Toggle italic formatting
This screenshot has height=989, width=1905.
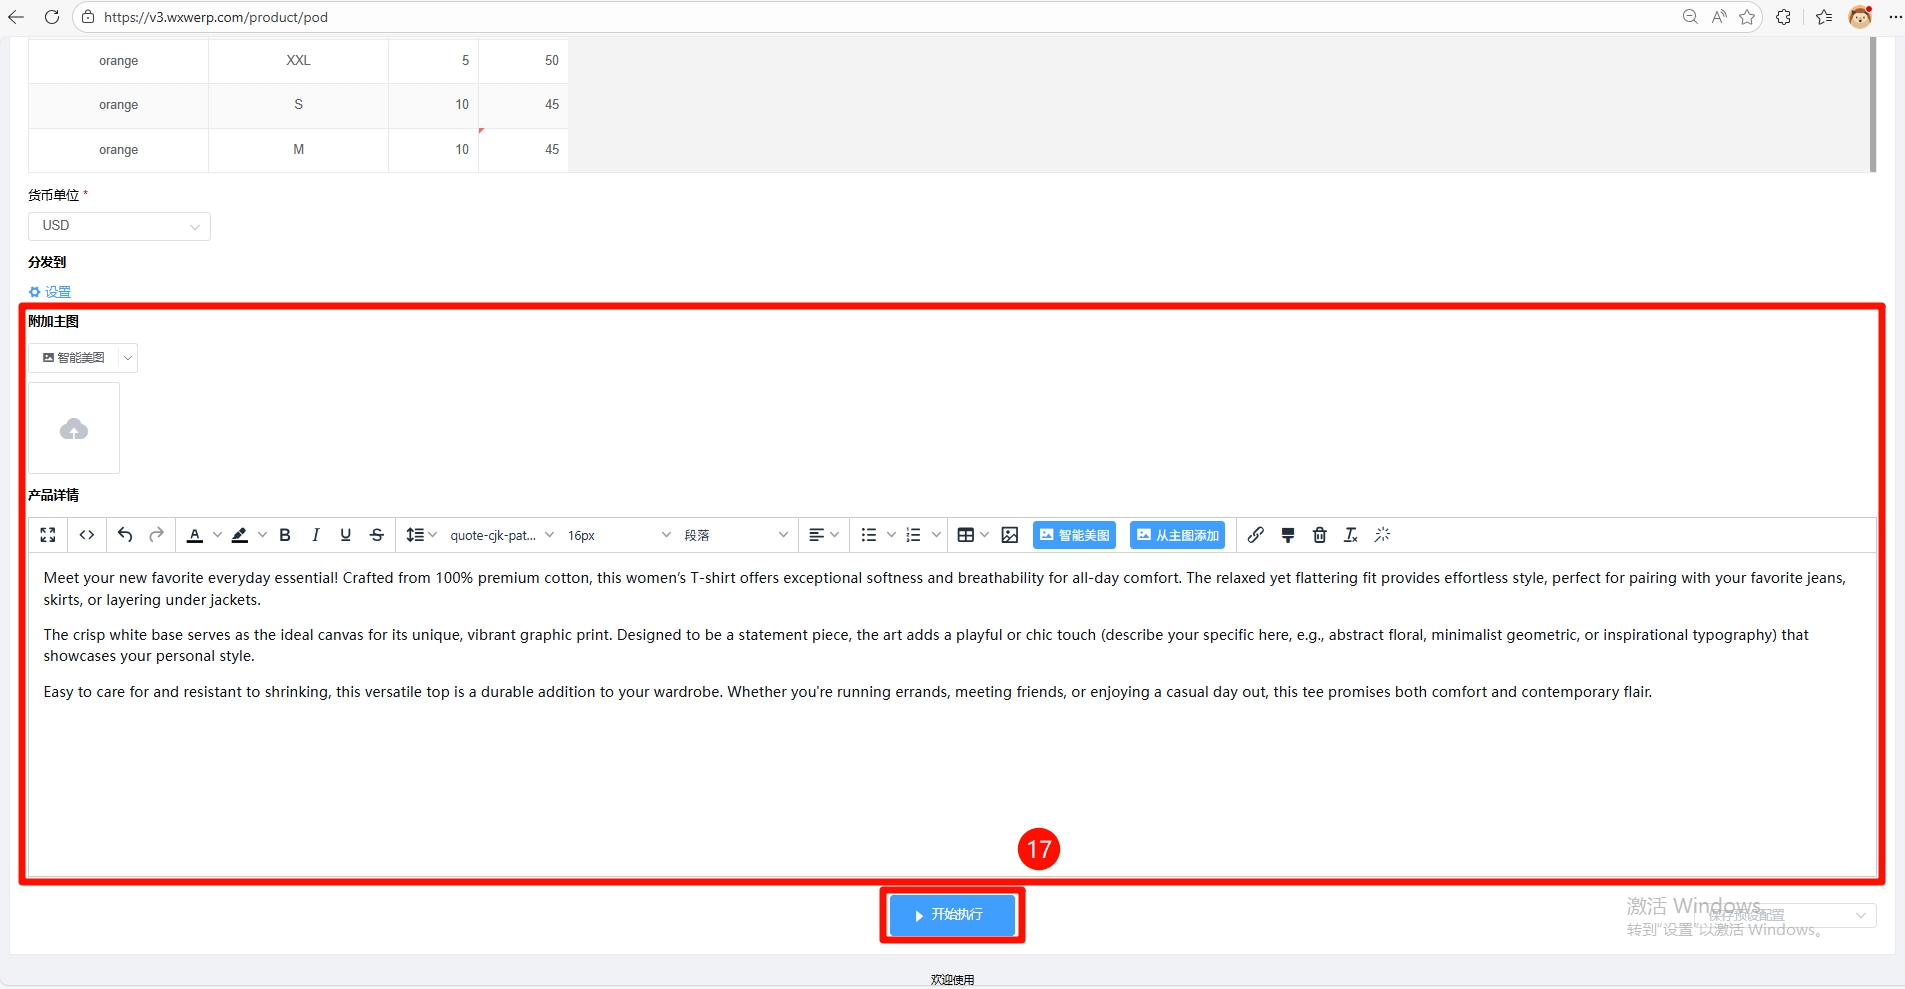click(x=315, y=535)
